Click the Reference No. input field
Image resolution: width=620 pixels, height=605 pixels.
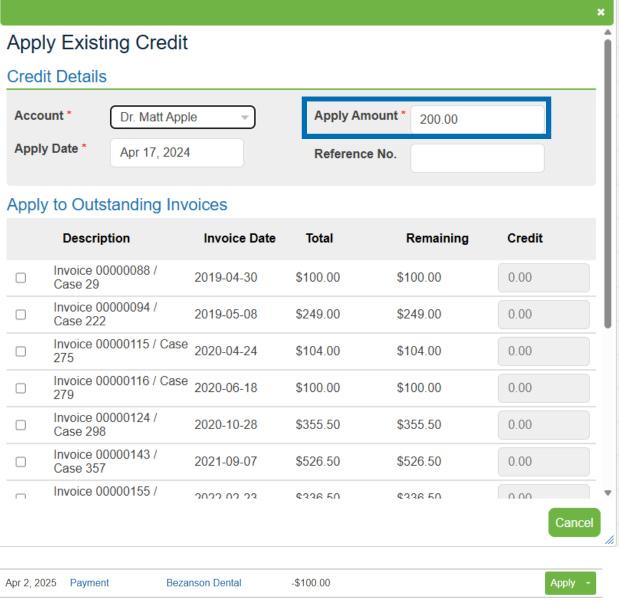(477, 158)
